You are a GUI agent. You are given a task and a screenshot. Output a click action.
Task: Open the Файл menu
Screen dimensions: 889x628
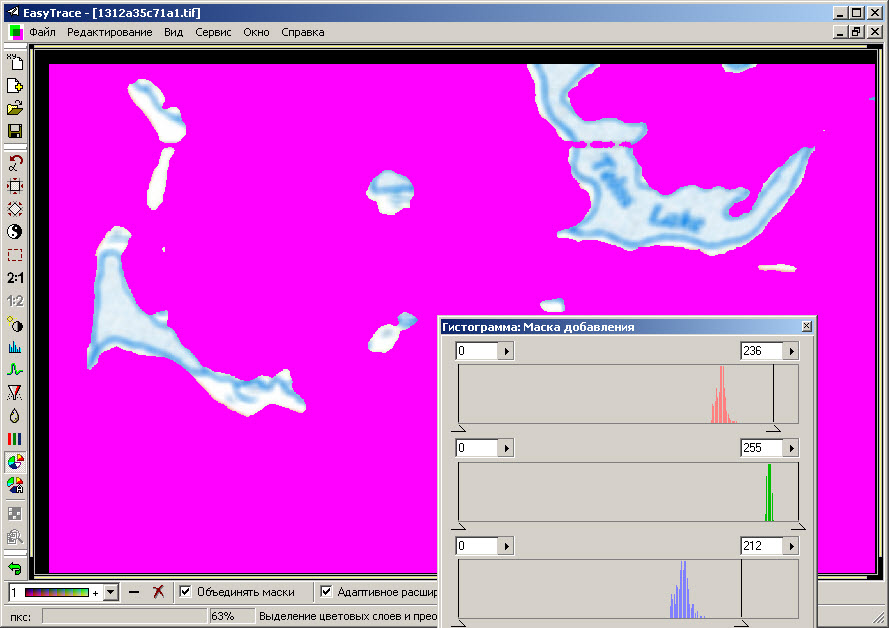click(x=42, y=32)
